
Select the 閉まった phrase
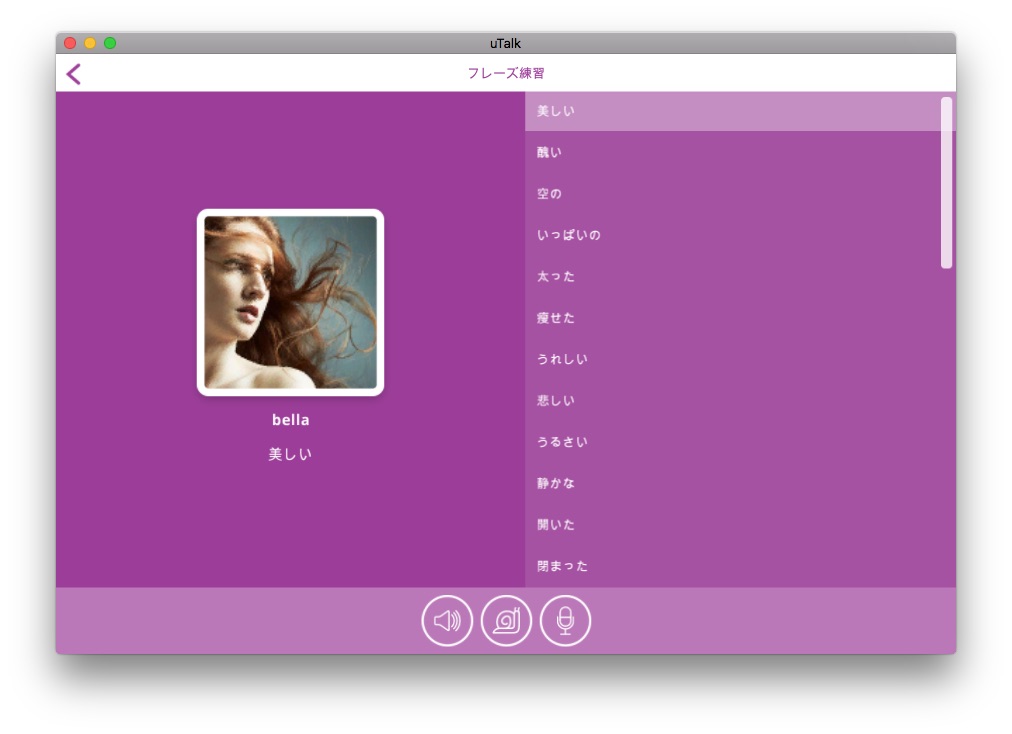[x=562, y=566]
